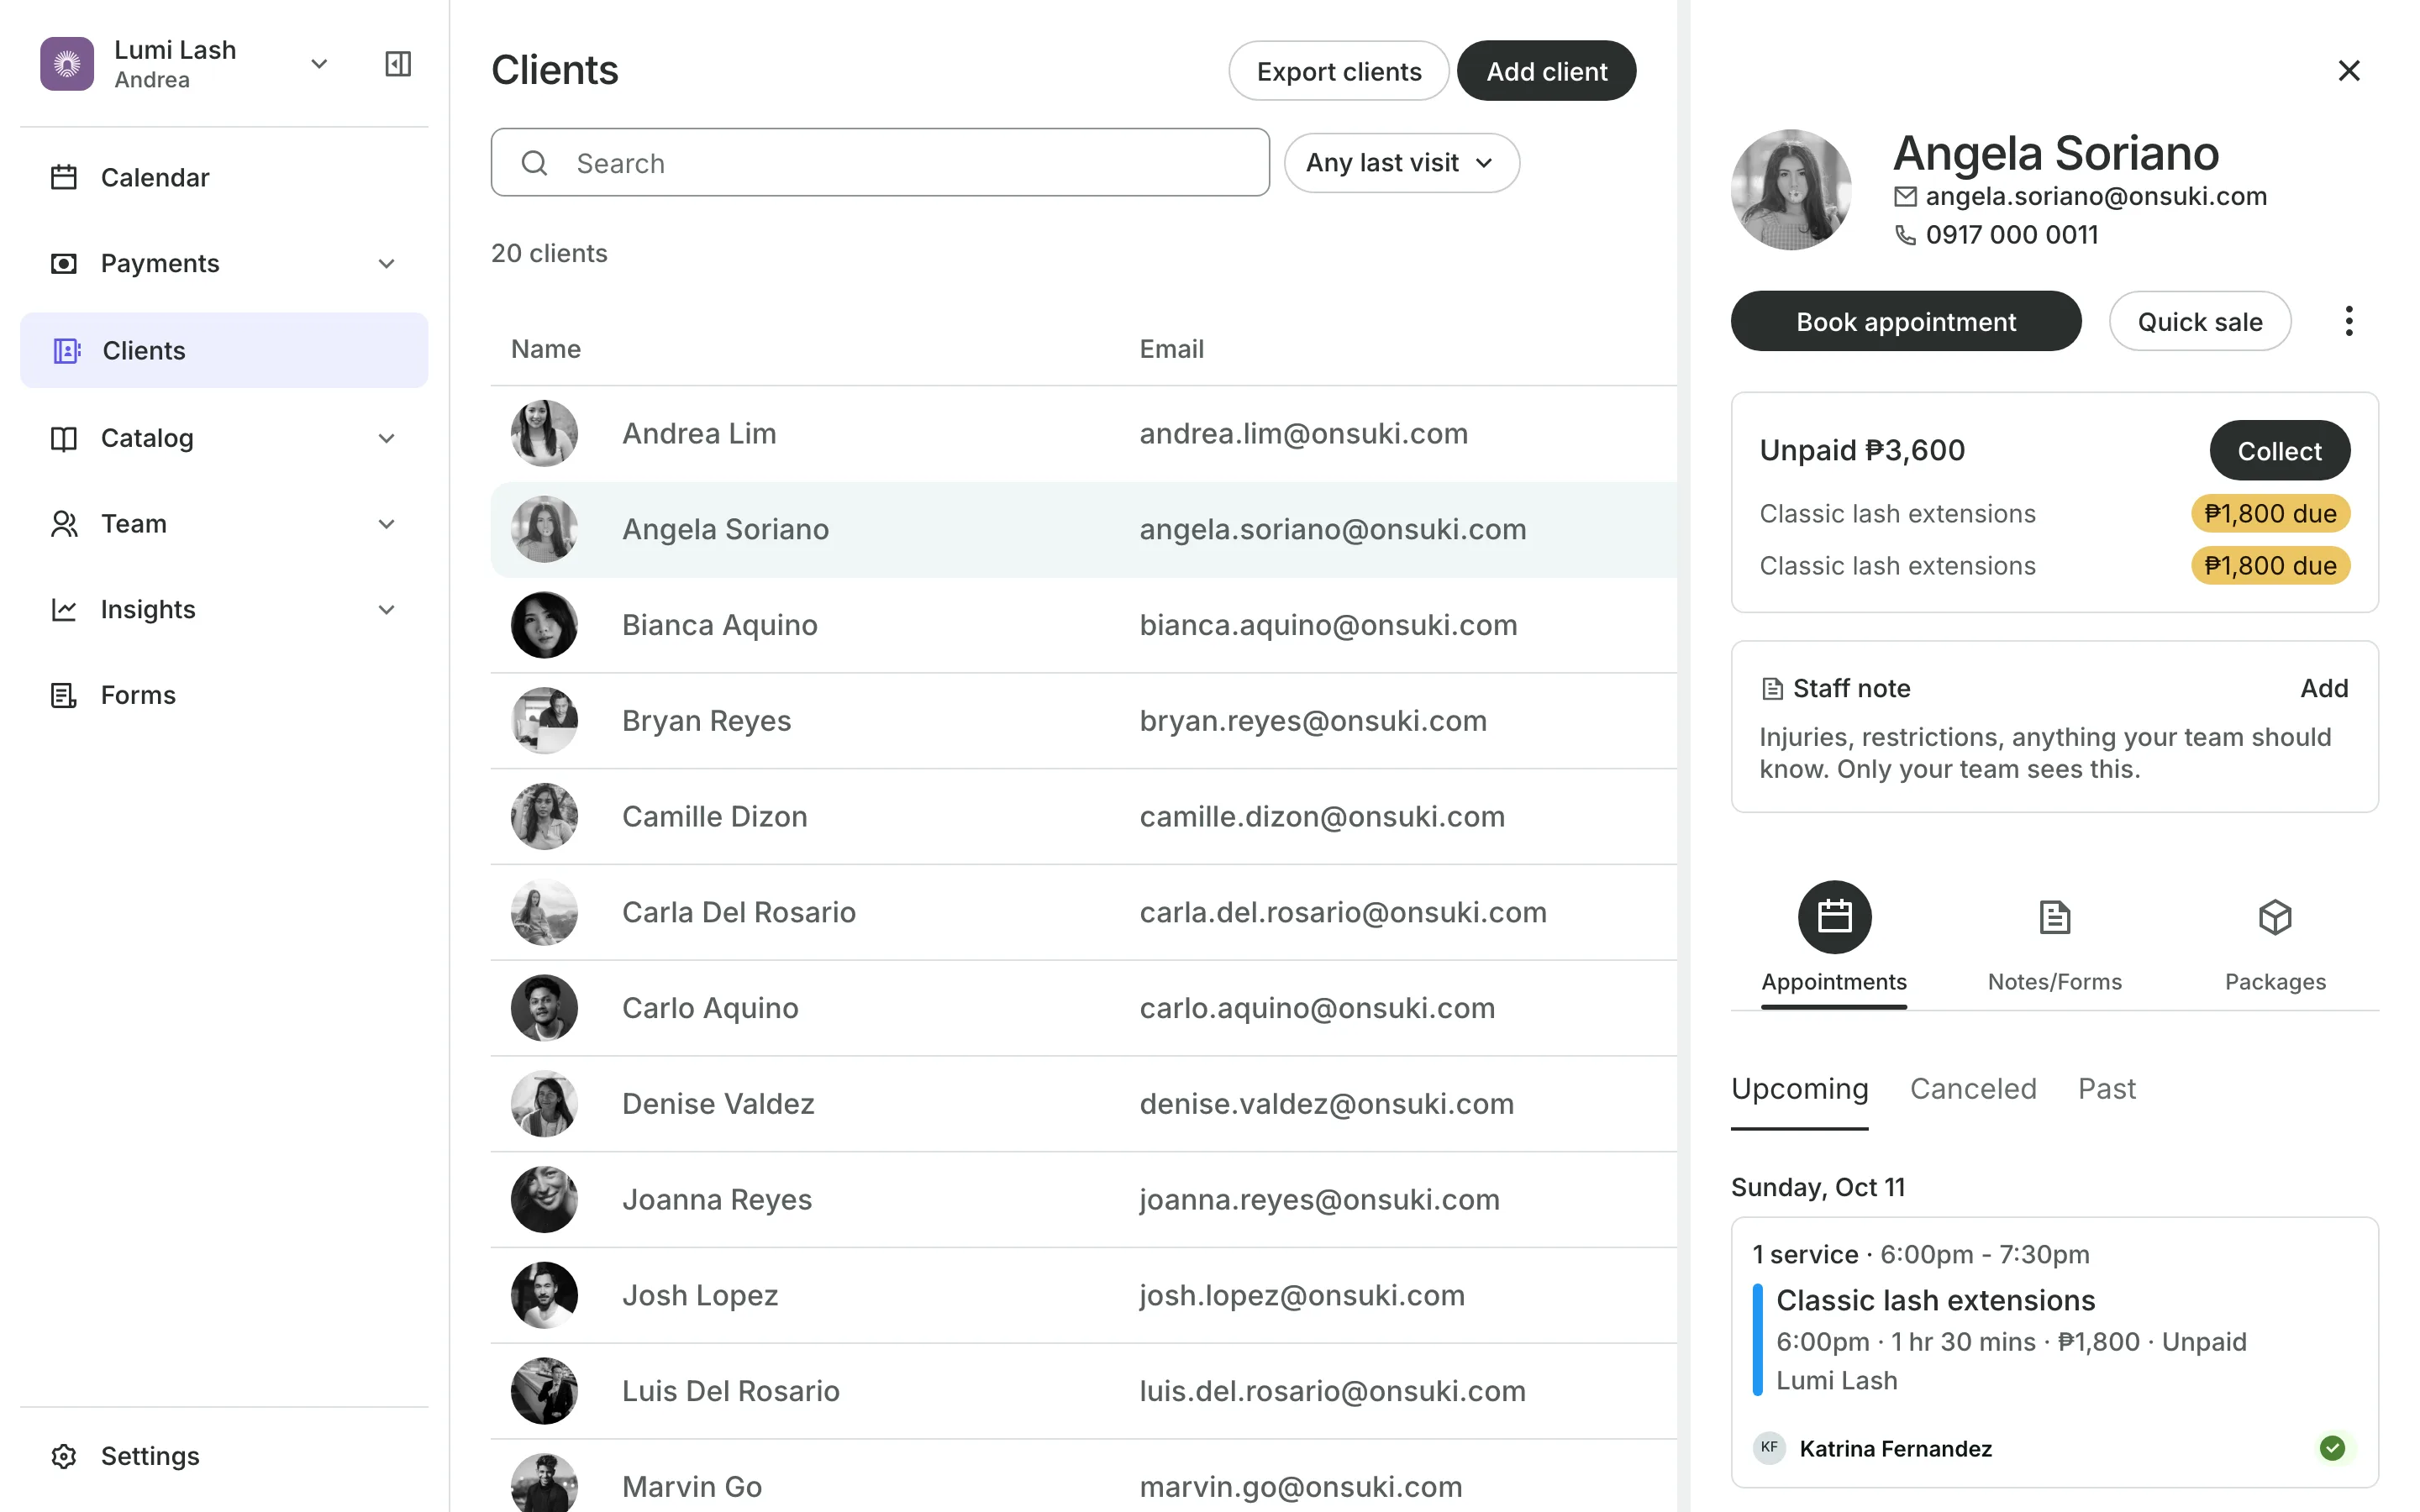
Task: Click Book appointment
Action: pos(1906,321)
